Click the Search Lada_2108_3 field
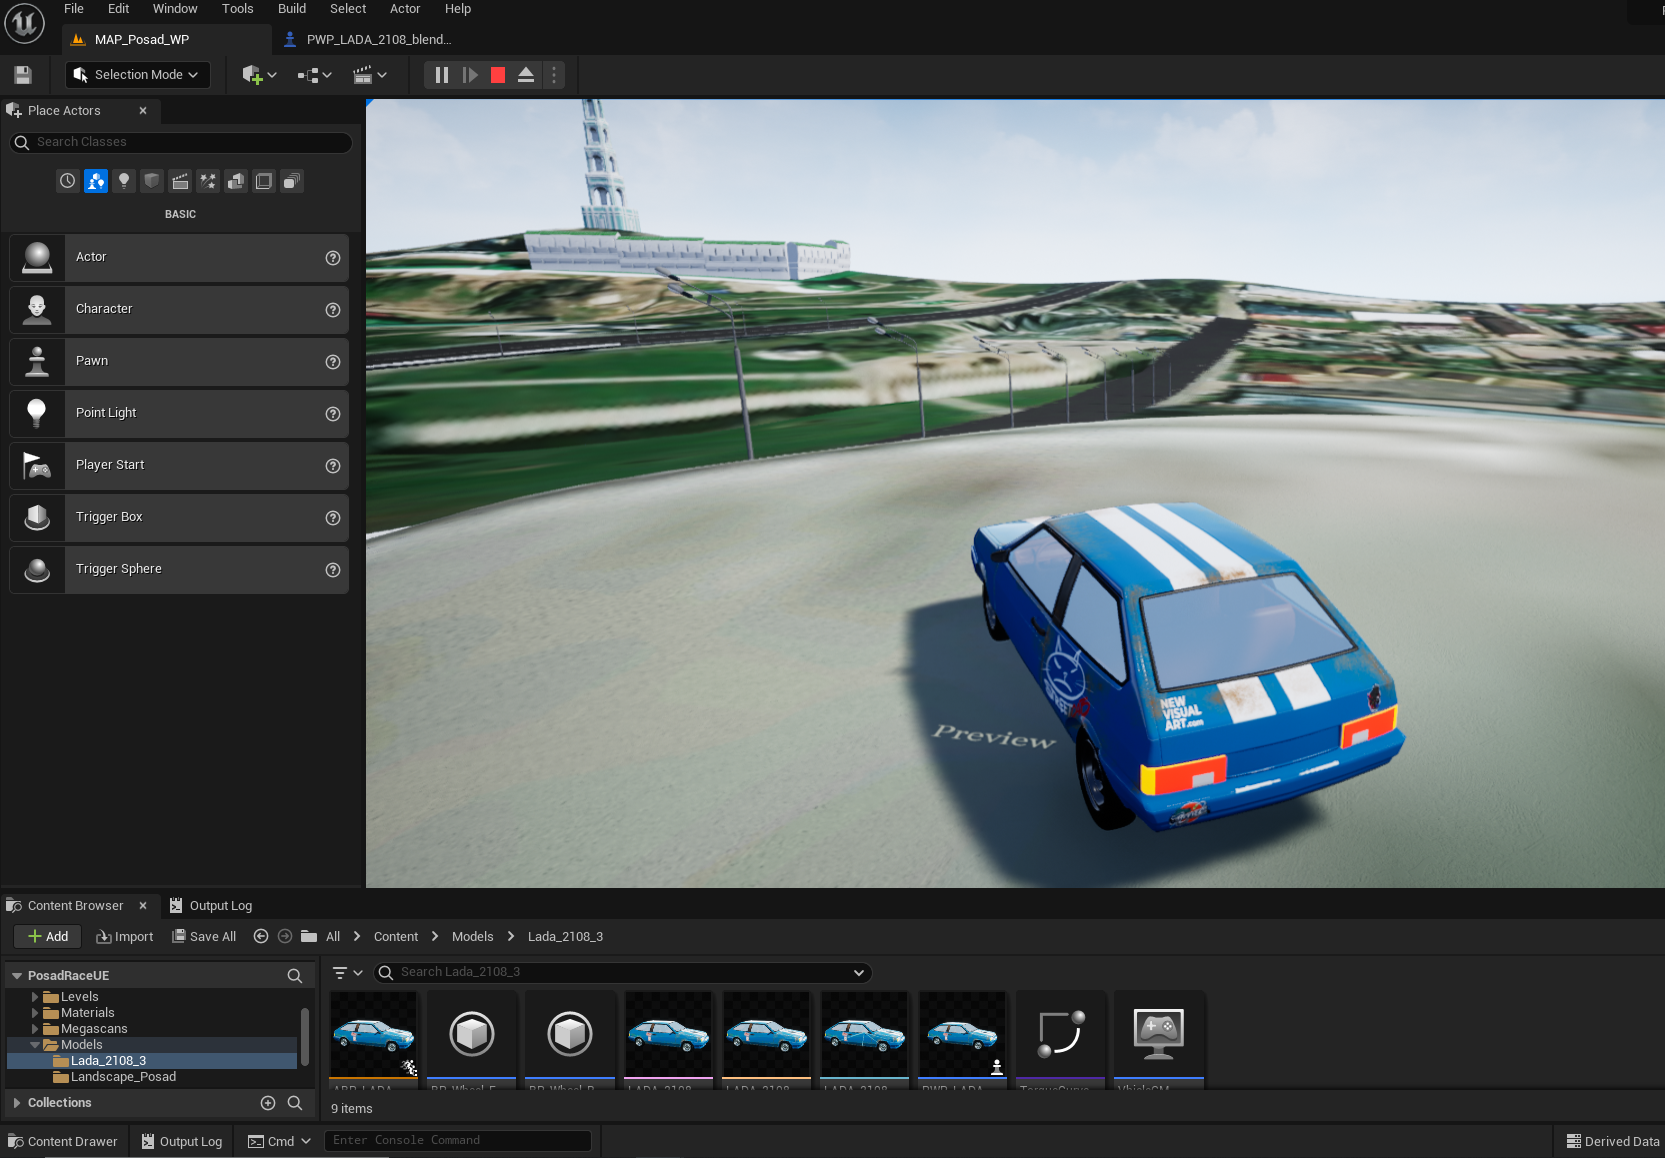 [622, 973]
